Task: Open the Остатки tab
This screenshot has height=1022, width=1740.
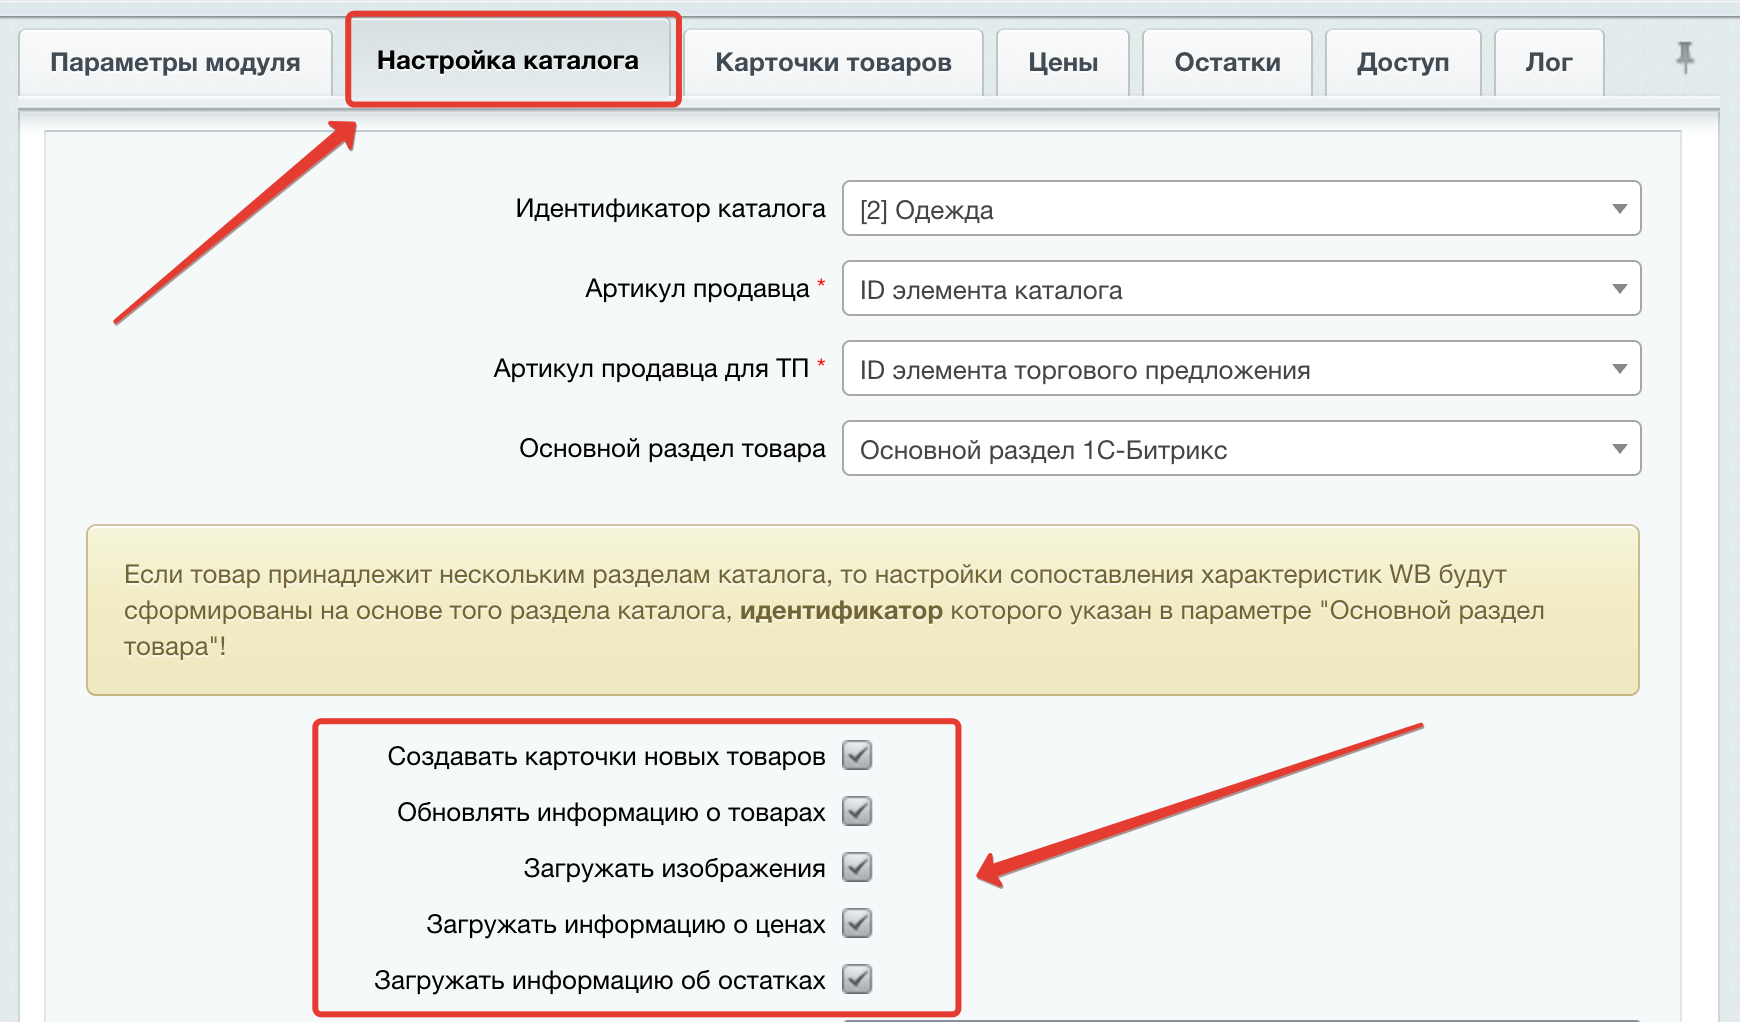Action: [1227, 62]
